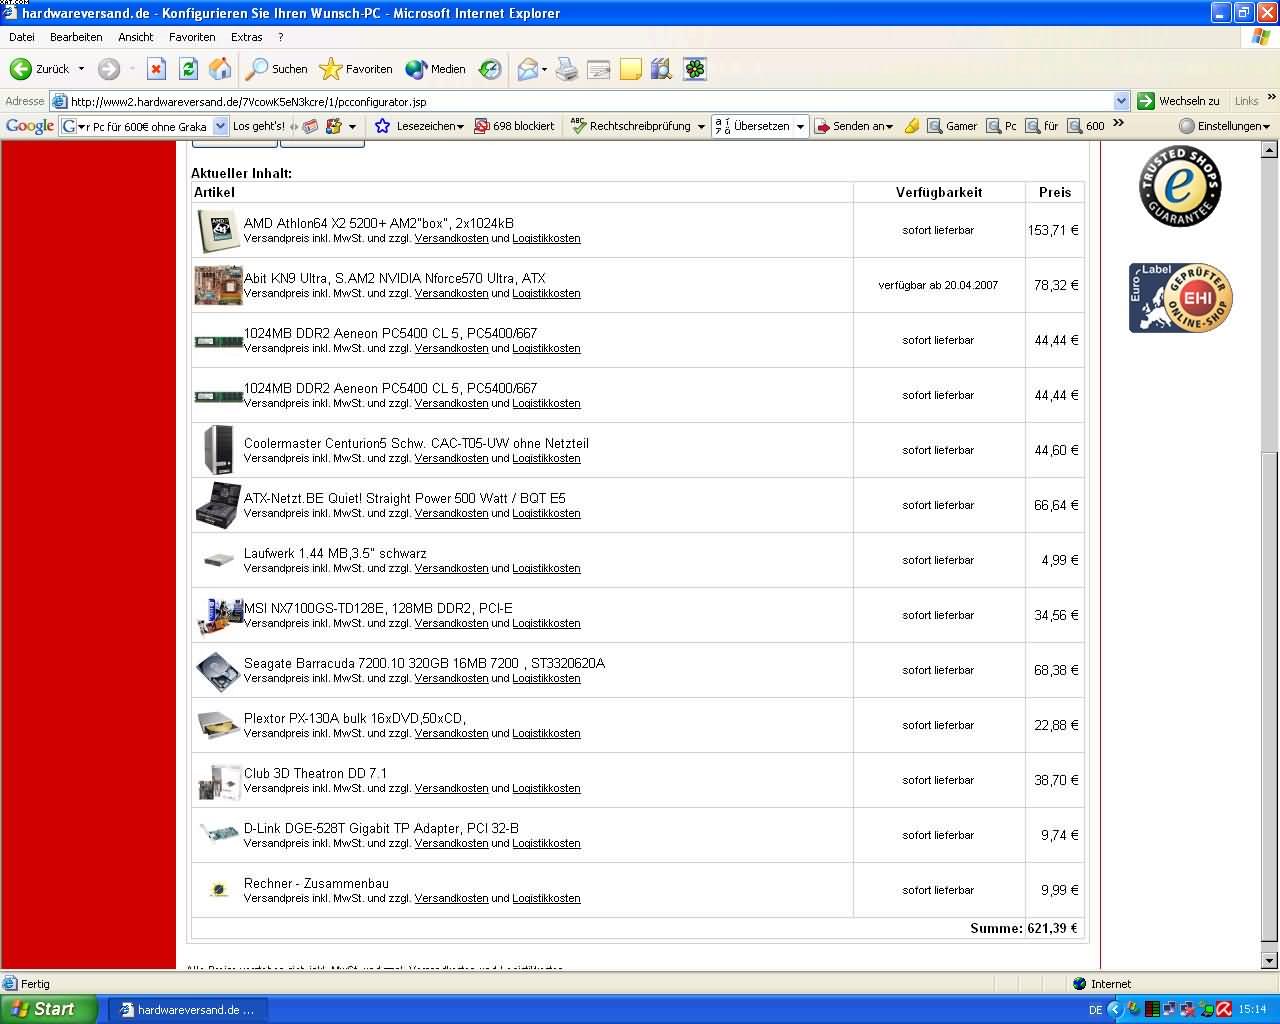Click the Abit KN9 motherboard thumbnail
Image resolution: width=1280 pixels, height=1024 pixels.
point(218,285)
